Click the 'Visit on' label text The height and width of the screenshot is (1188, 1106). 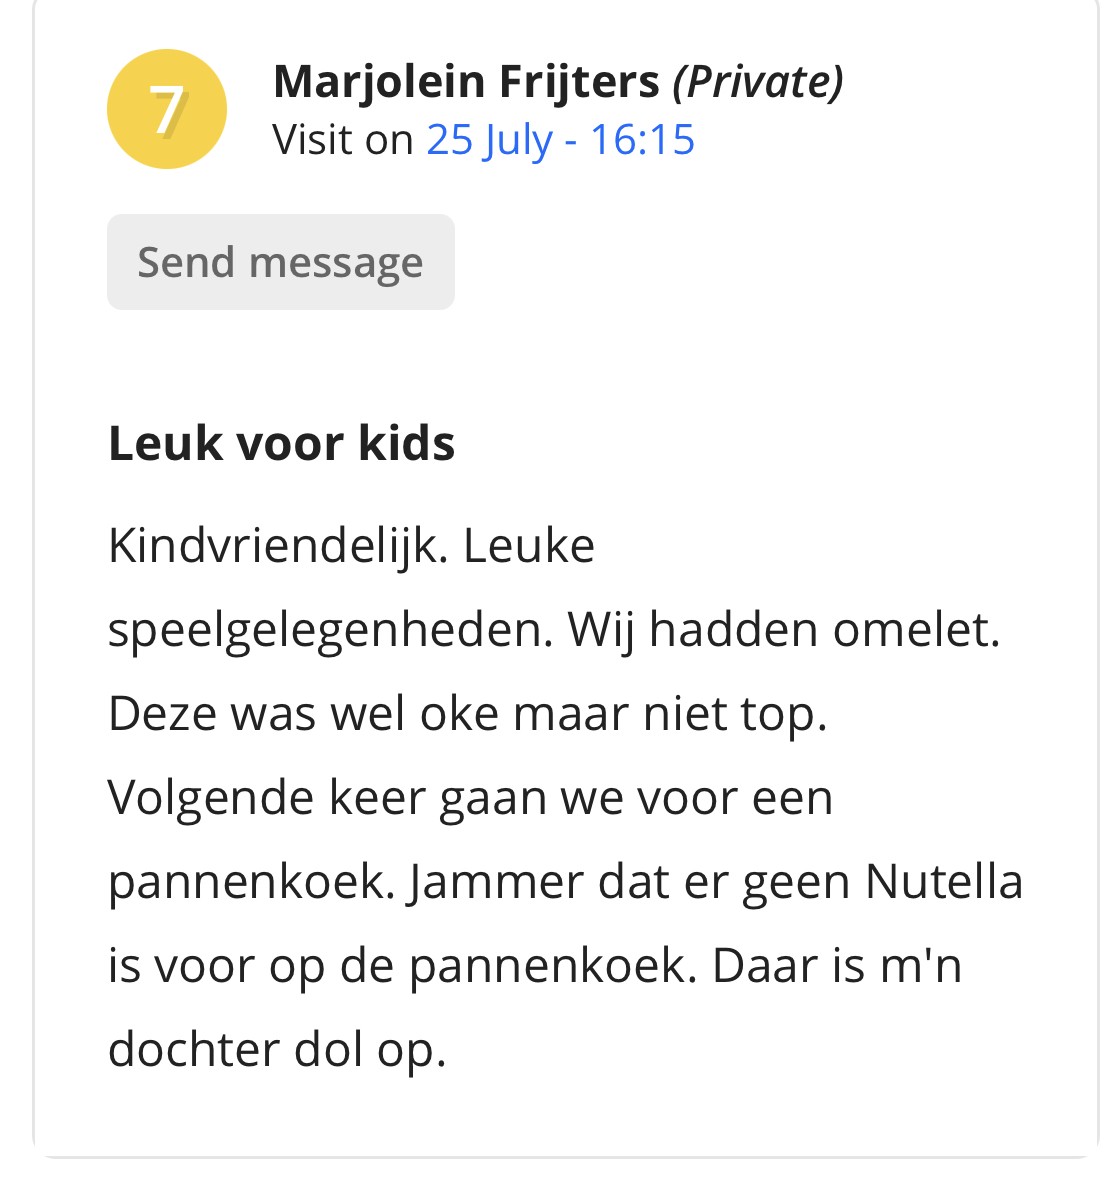tap(343, 140)
